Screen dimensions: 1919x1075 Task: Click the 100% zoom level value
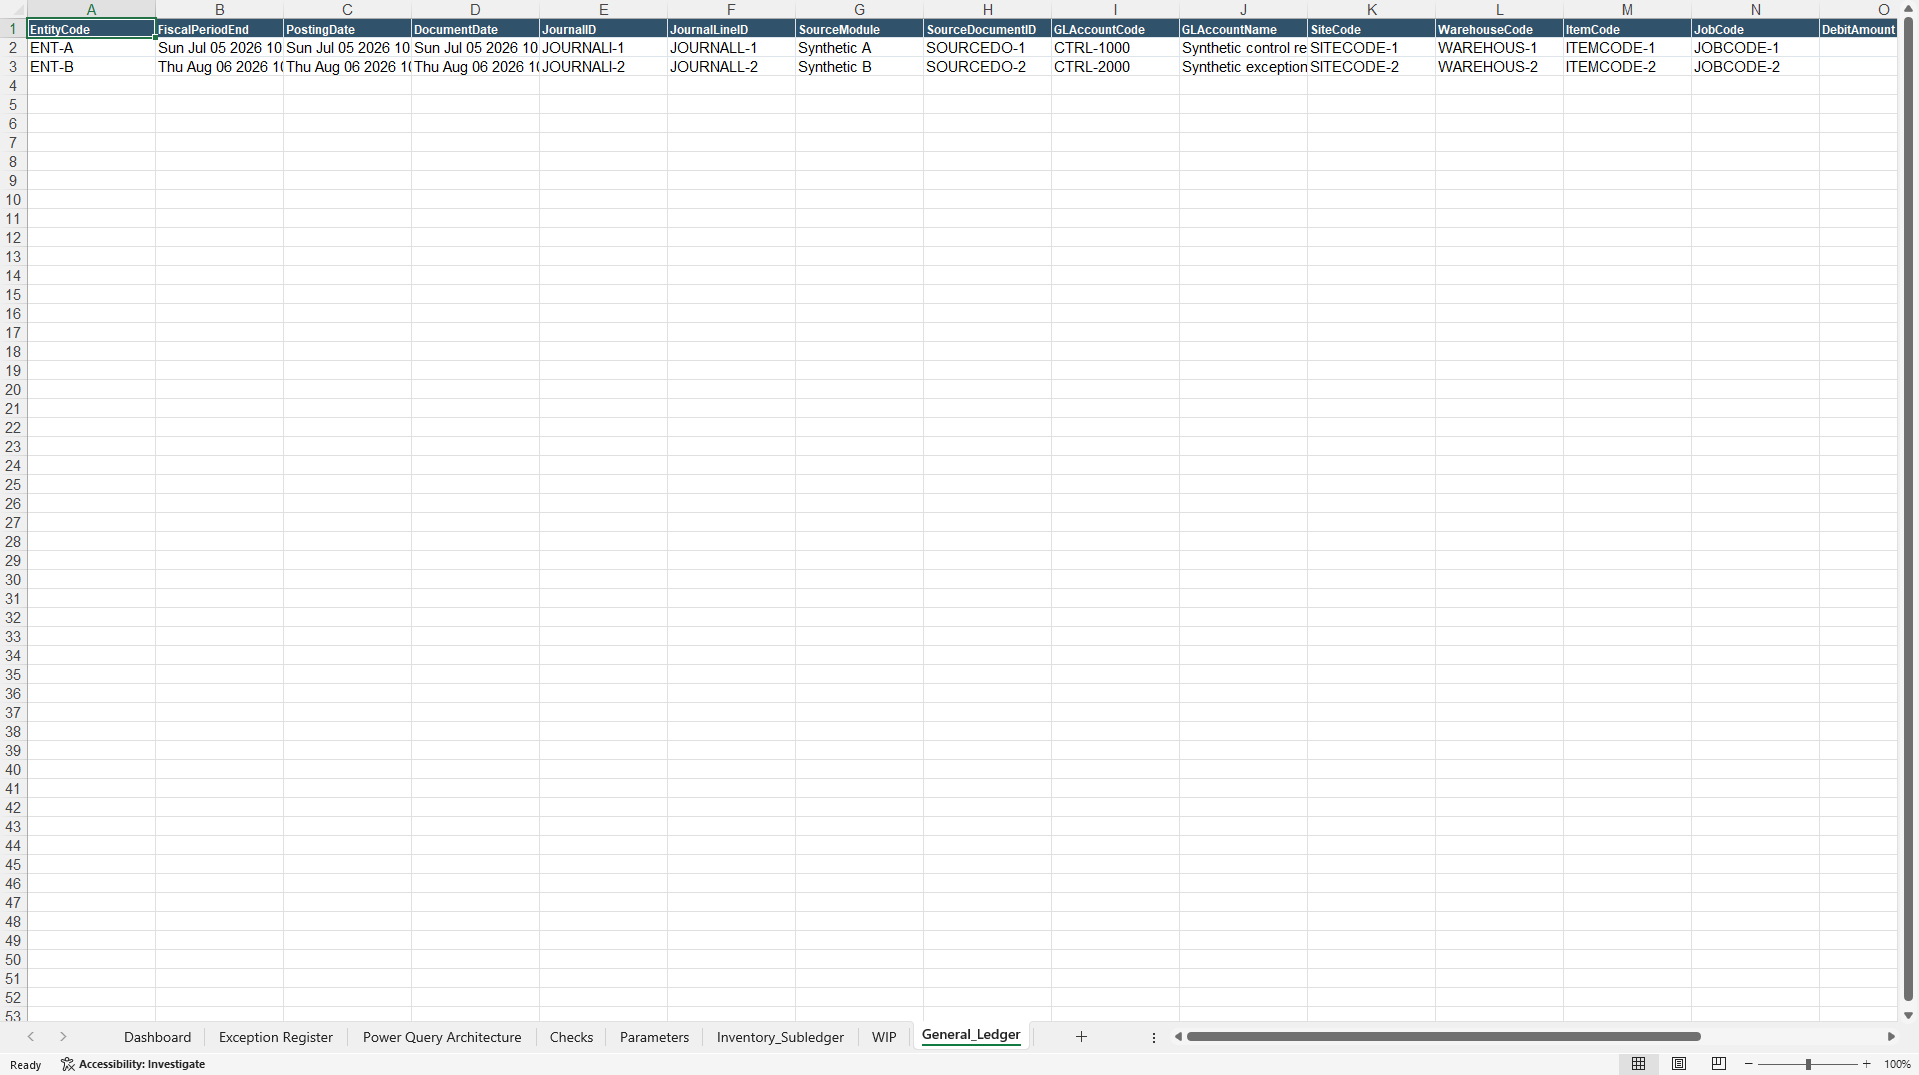tap(1897, 1064)
